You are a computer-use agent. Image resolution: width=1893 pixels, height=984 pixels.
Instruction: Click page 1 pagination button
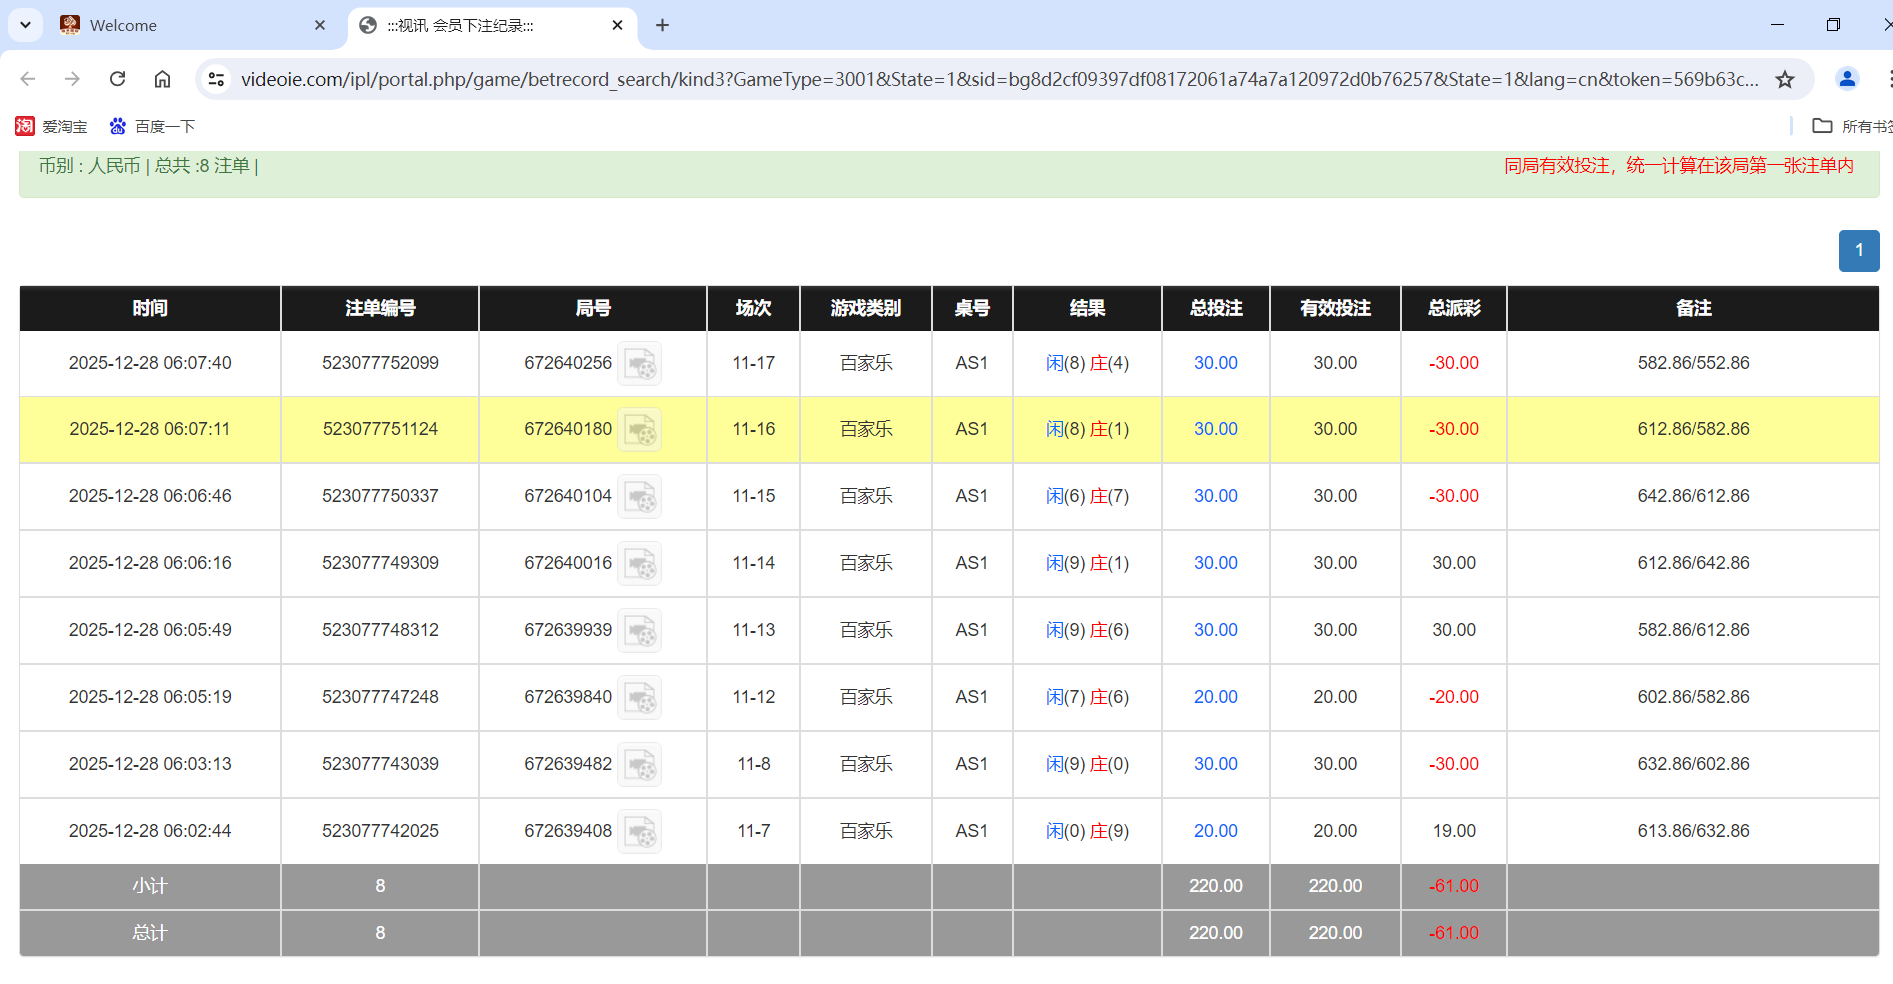1858,251
